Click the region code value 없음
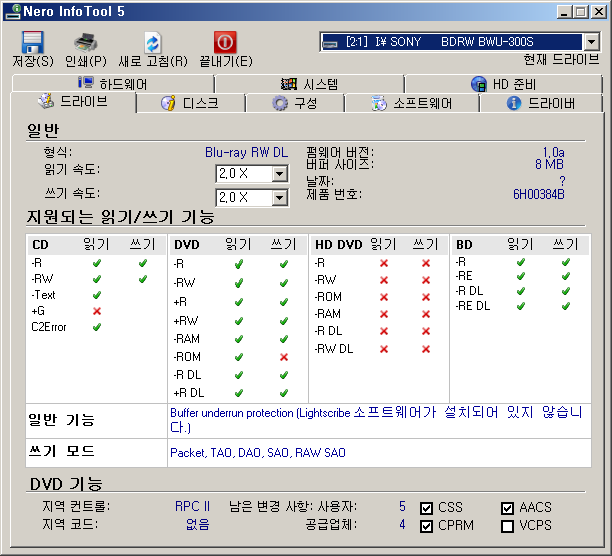Viewport: 612px width, 556px height. click(197, 524)
